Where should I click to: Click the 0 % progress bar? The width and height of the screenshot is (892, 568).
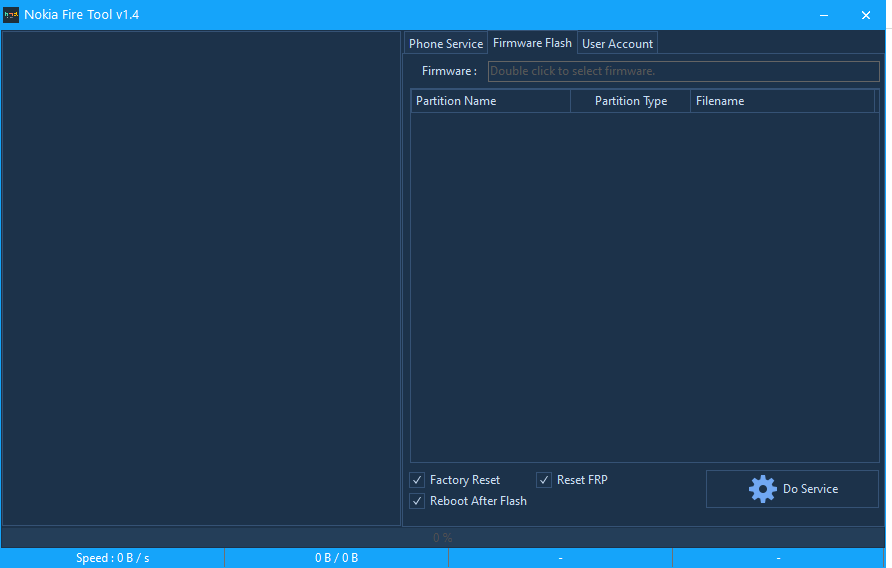(x=443, y=537)
